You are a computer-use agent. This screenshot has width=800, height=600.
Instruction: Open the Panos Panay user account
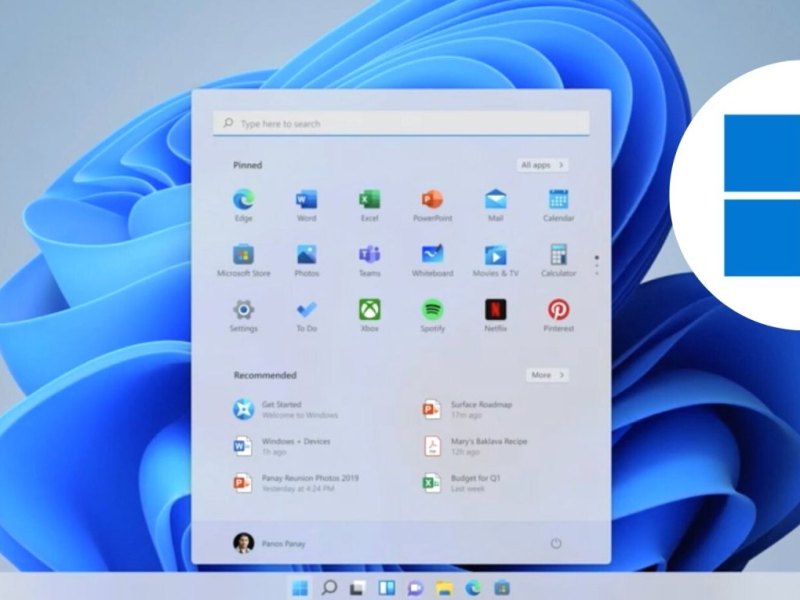coord(269,543)
